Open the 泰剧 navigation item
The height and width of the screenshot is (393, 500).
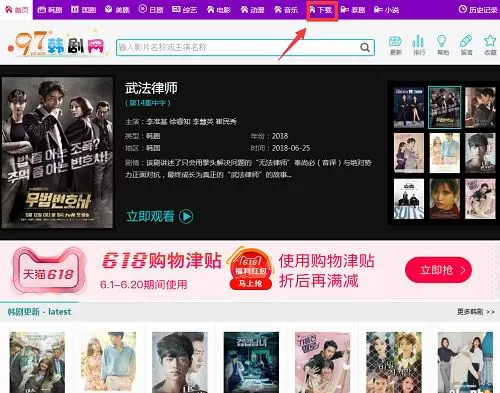[353, 10]
